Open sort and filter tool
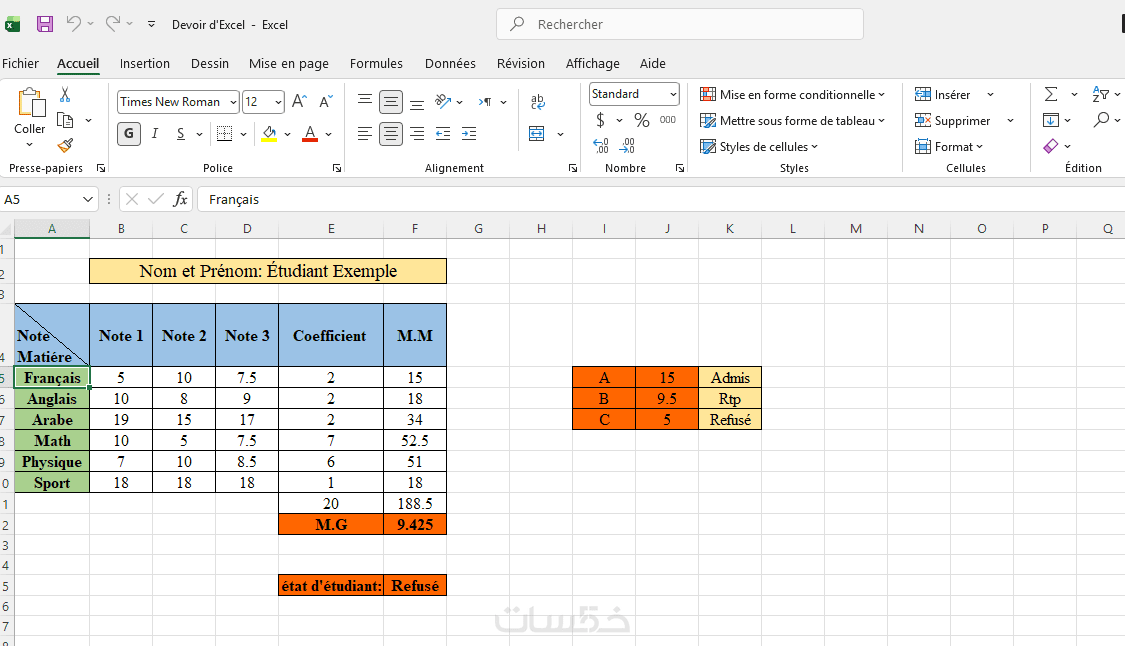This screenshot has height=646, width=1125. (1100, 94)
